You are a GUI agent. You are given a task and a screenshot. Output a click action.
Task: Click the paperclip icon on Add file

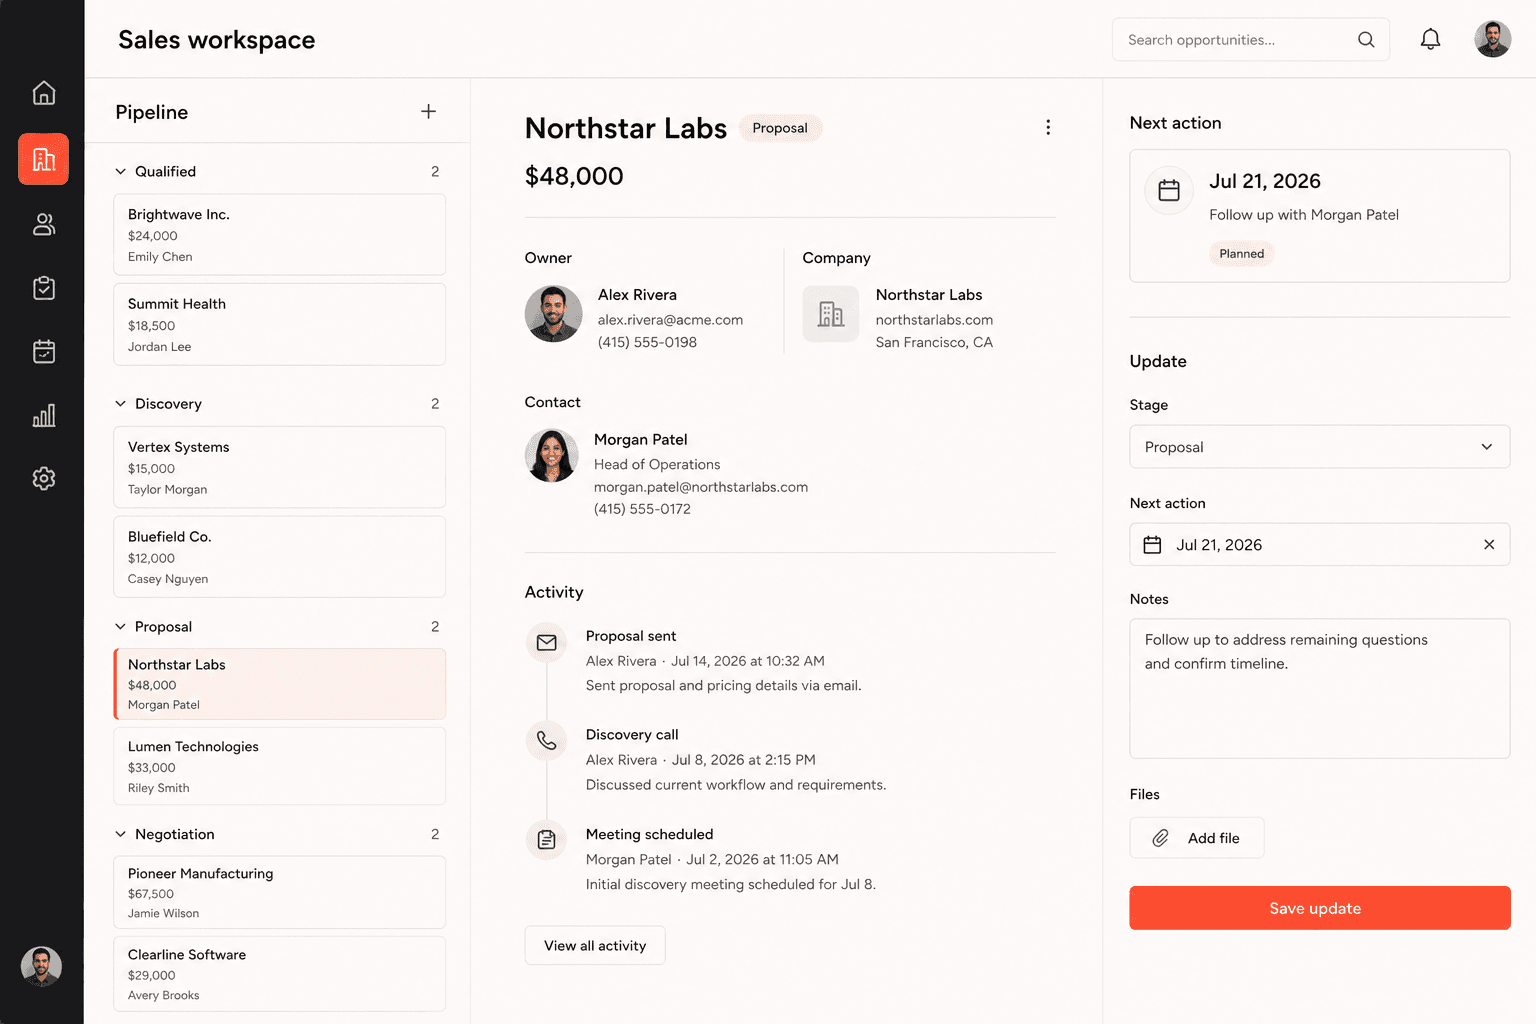(x=1160, y=838)
